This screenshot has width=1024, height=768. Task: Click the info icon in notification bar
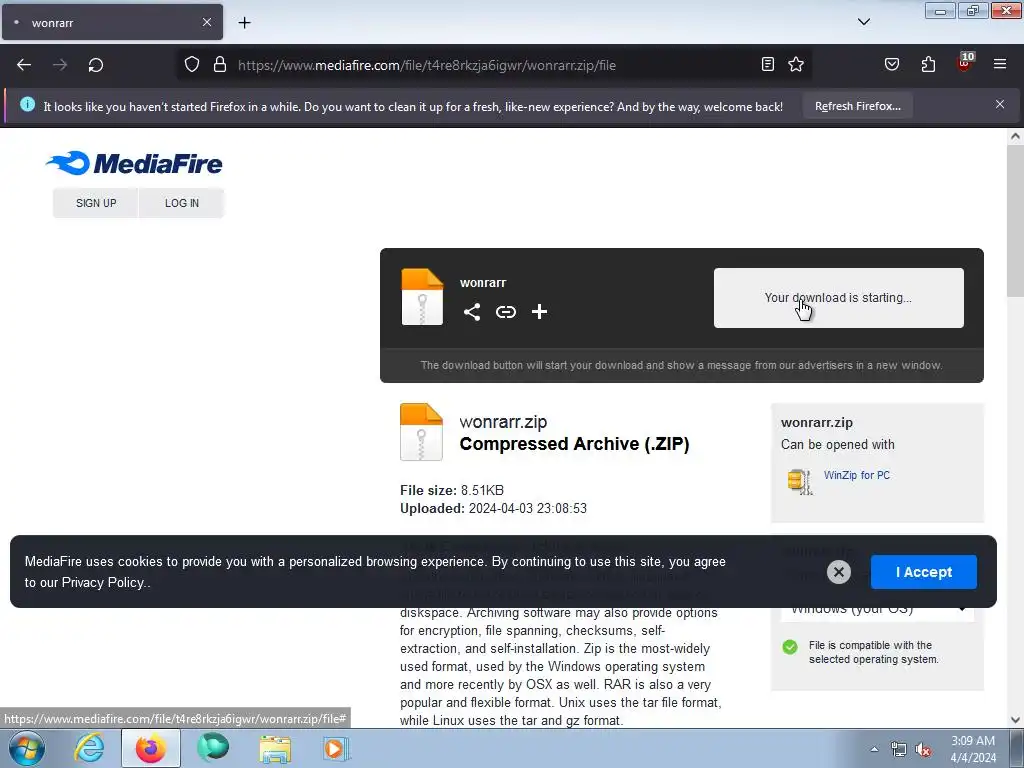pyautogui.click(x=27, y=104)
